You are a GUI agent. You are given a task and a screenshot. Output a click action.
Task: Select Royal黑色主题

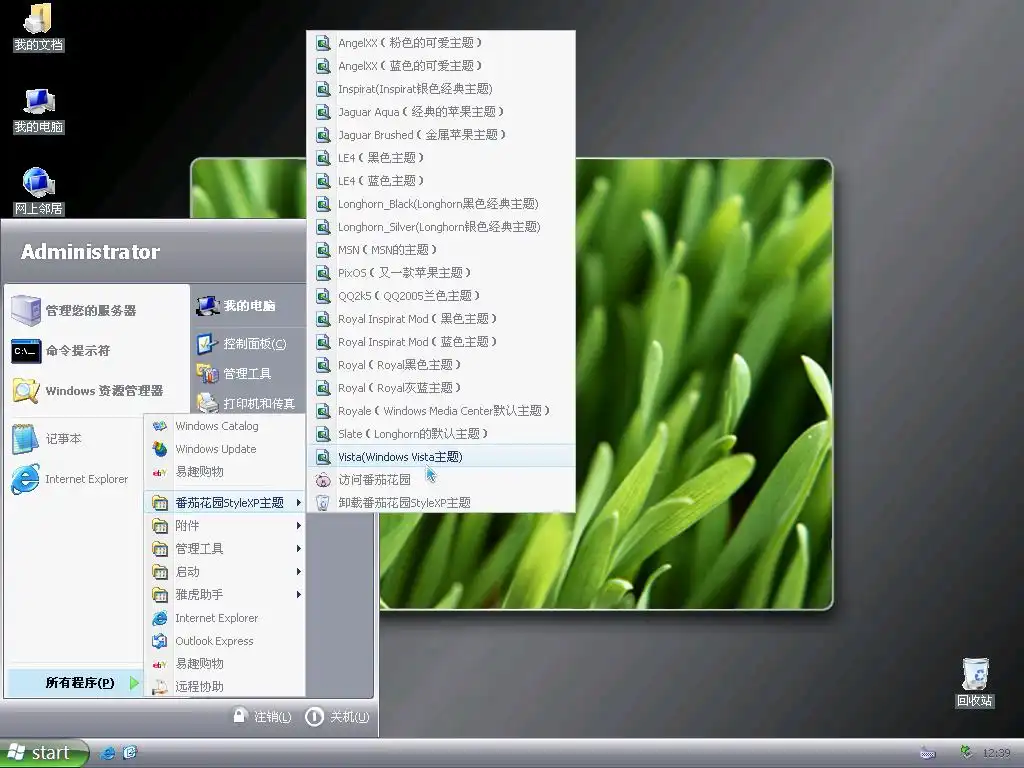click(441, 364)
